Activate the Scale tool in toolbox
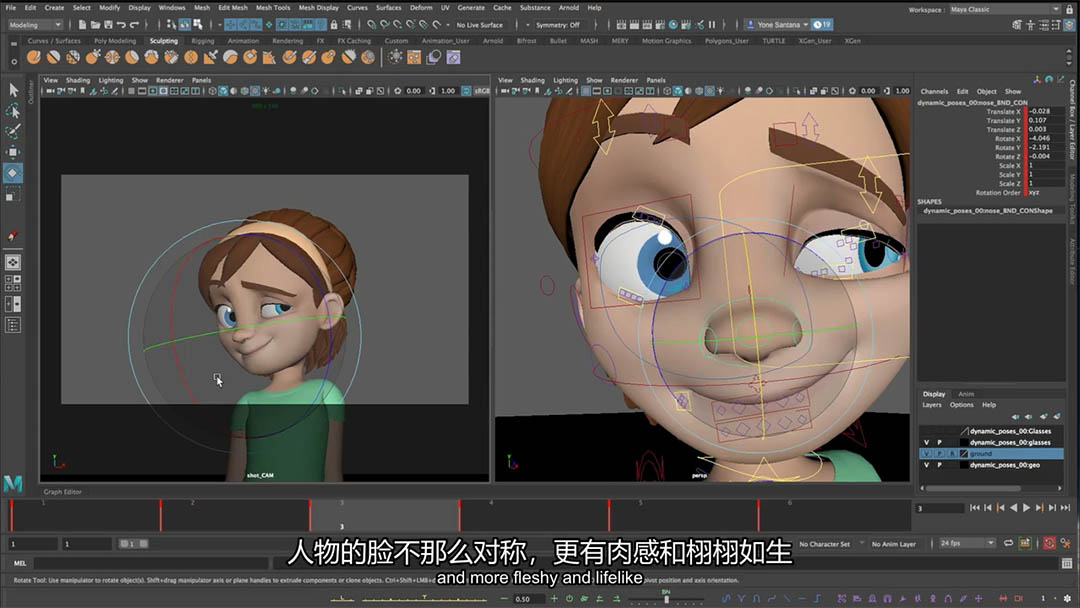This screenshot has height=608, width=1080. [x=12, y=195]
